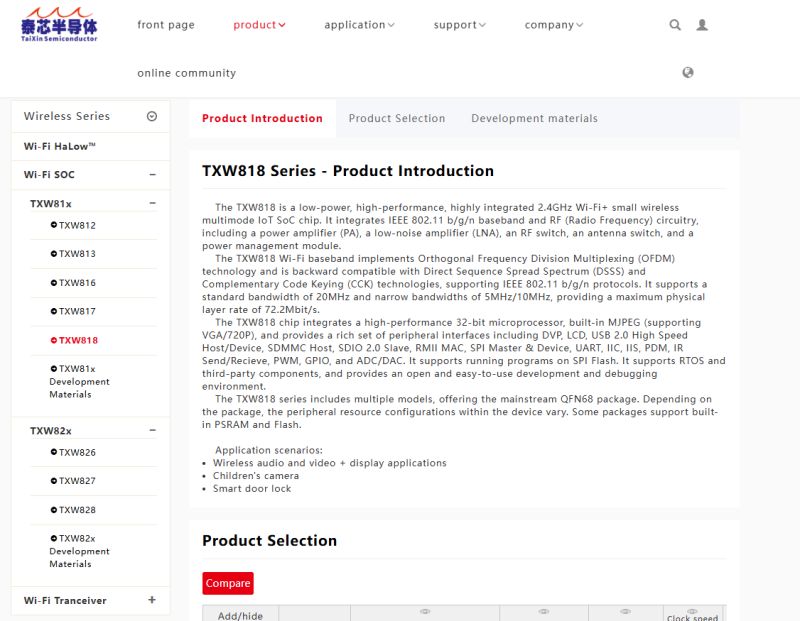Click the bullet icon beside TXW816
800x621 pixels.
coord(54,282)
